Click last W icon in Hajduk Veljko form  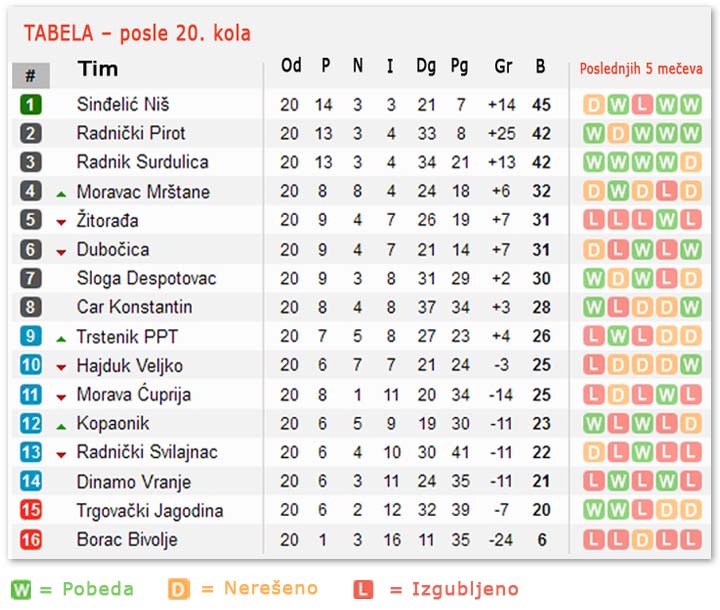[x=691, y=365]
